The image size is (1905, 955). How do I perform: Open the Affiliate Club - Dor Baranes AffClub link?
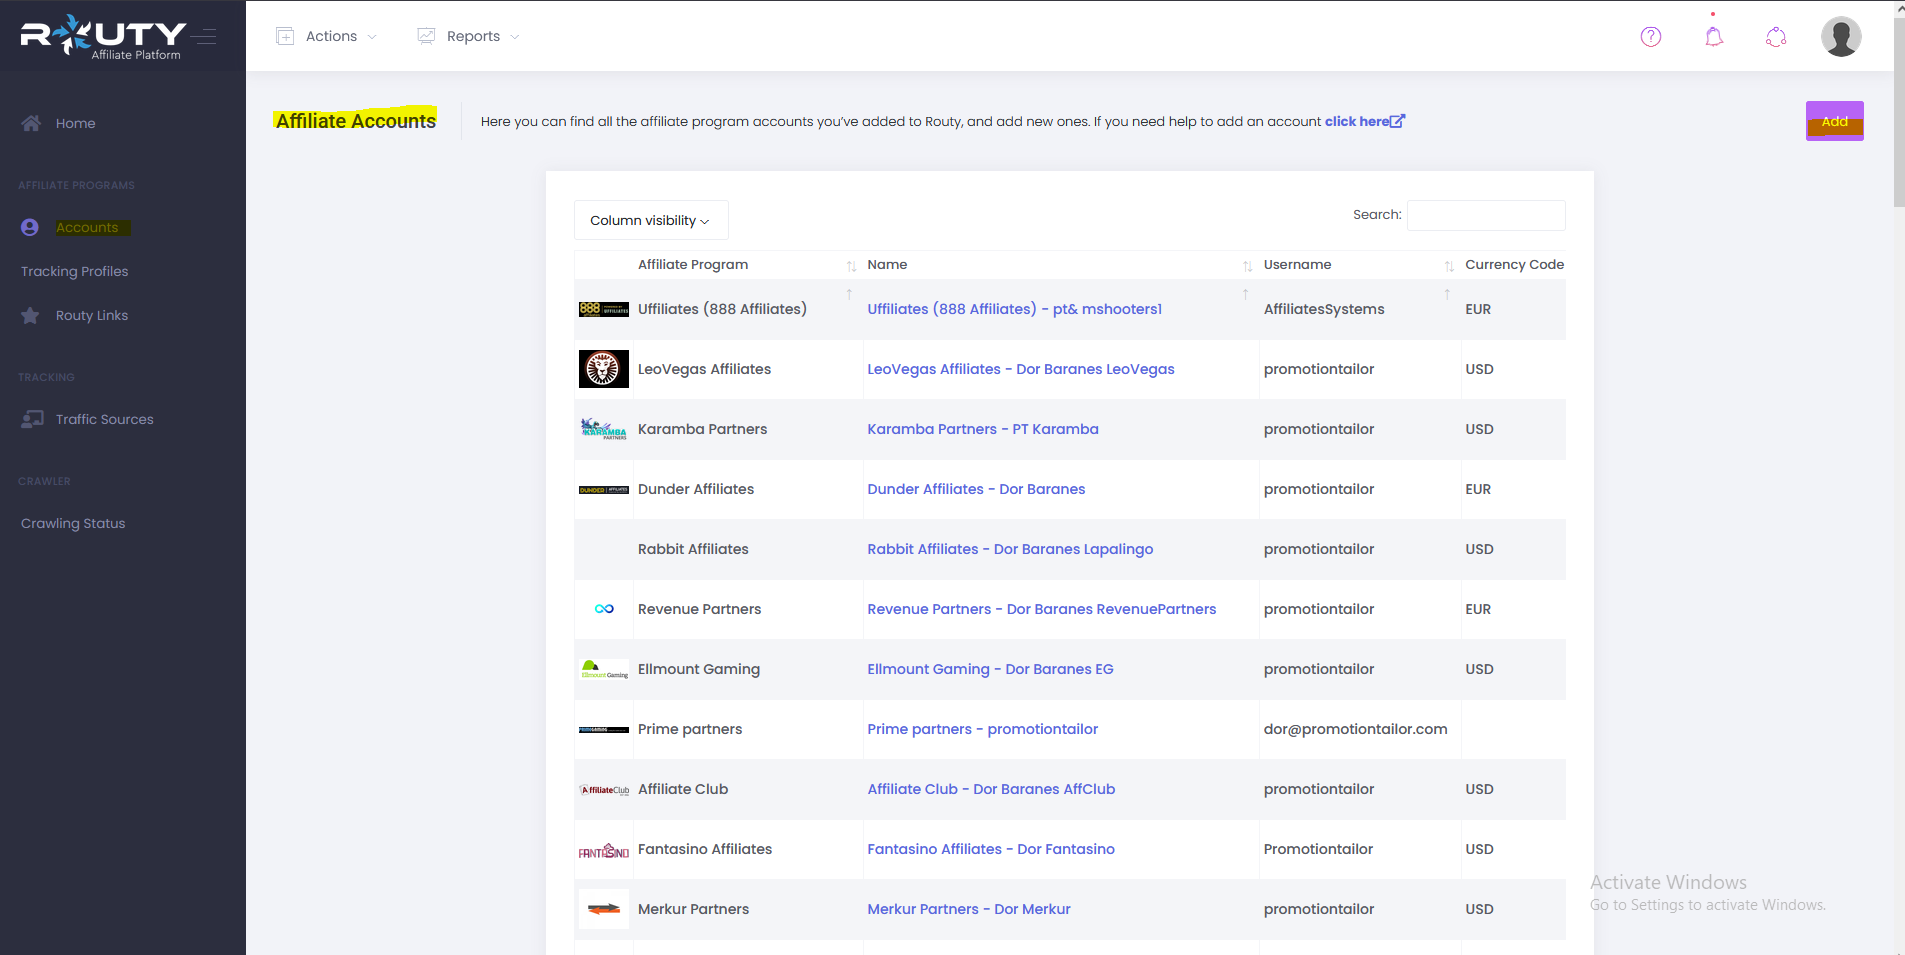click(991, 789)
